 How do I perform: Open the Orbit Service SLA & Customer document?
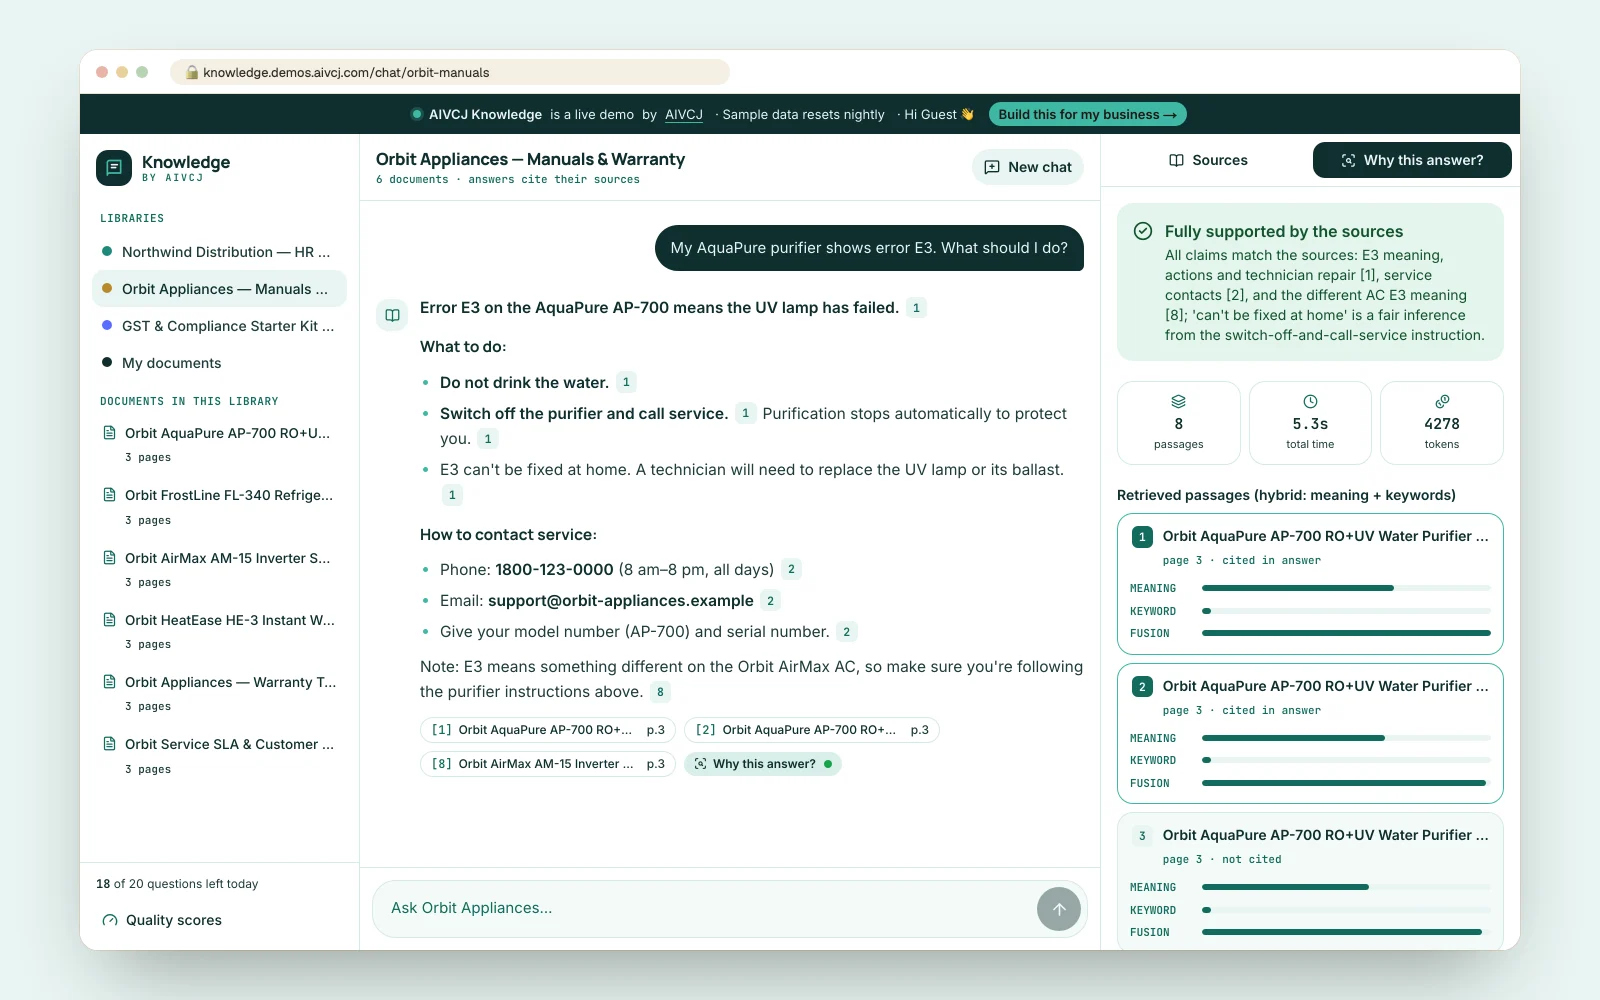[219, 755]
